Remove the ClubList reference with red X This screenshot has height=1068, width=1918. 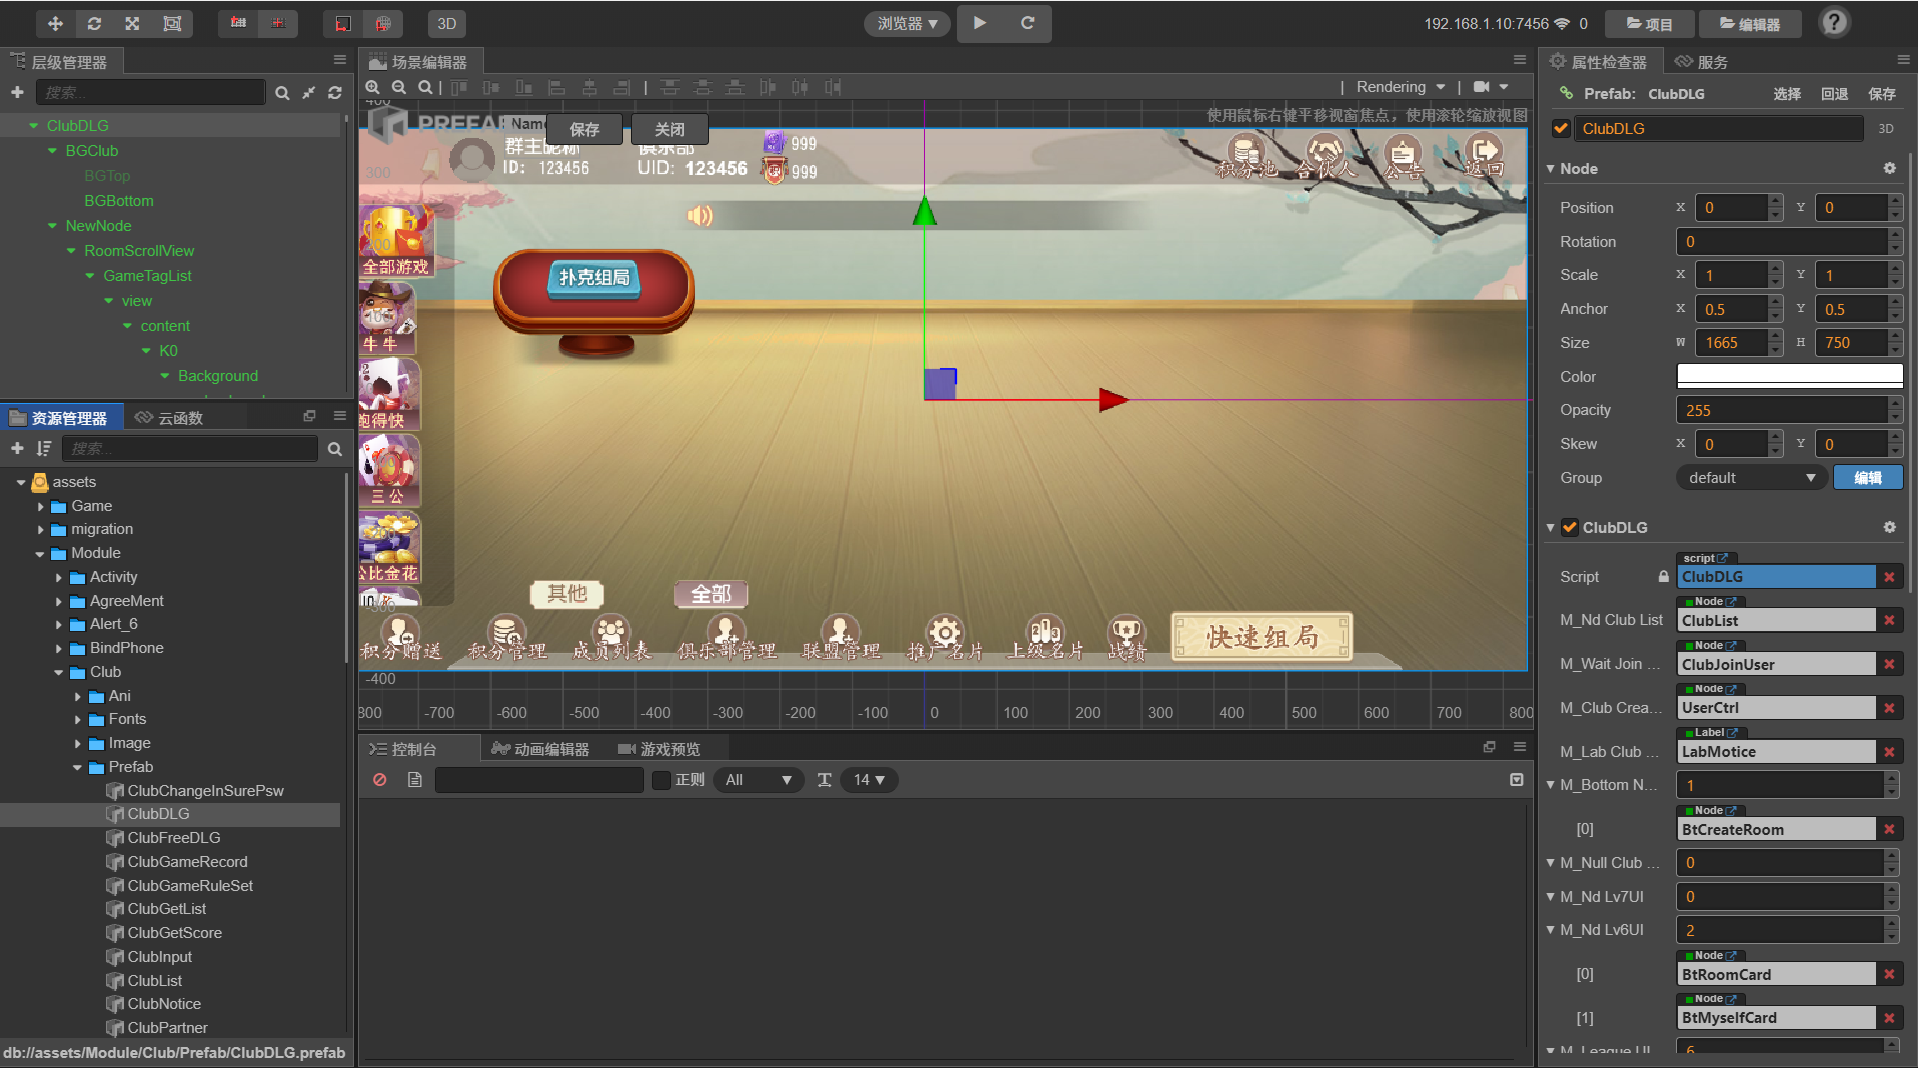point(1889,620)
